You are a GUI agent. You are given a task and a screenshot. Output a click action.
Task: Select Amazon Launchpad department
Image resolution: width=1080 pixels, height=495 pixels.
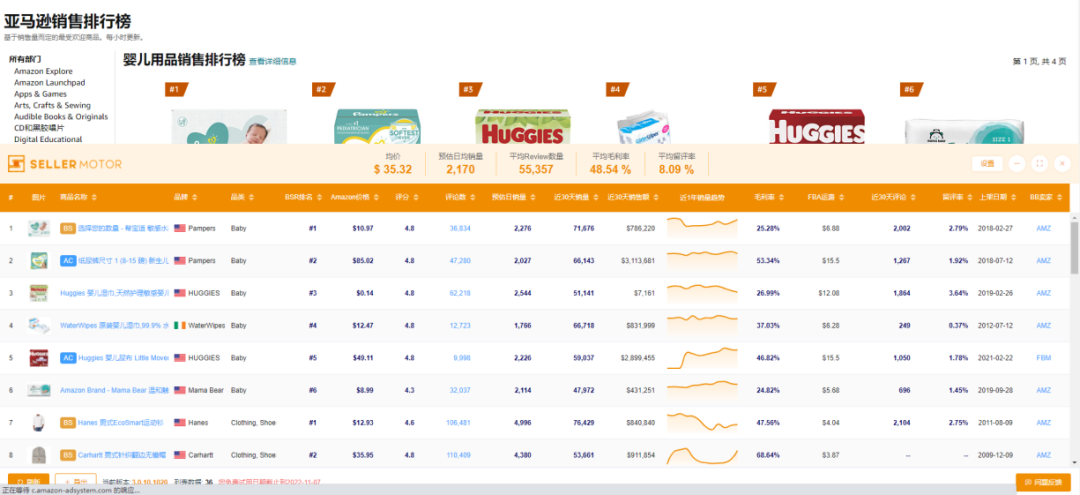50,83
